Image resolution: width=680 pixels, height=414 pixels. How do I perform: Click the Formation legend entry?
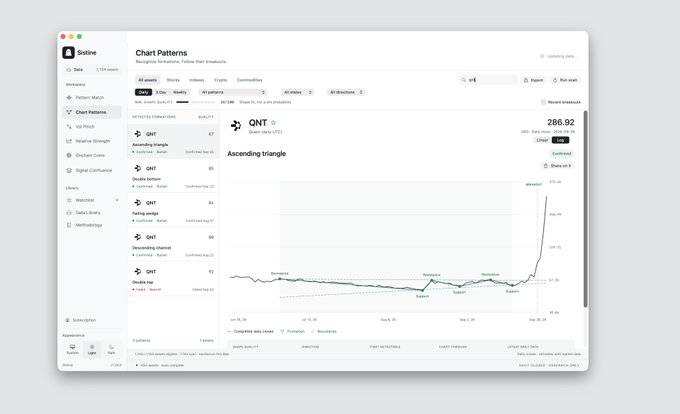[293, 331]
